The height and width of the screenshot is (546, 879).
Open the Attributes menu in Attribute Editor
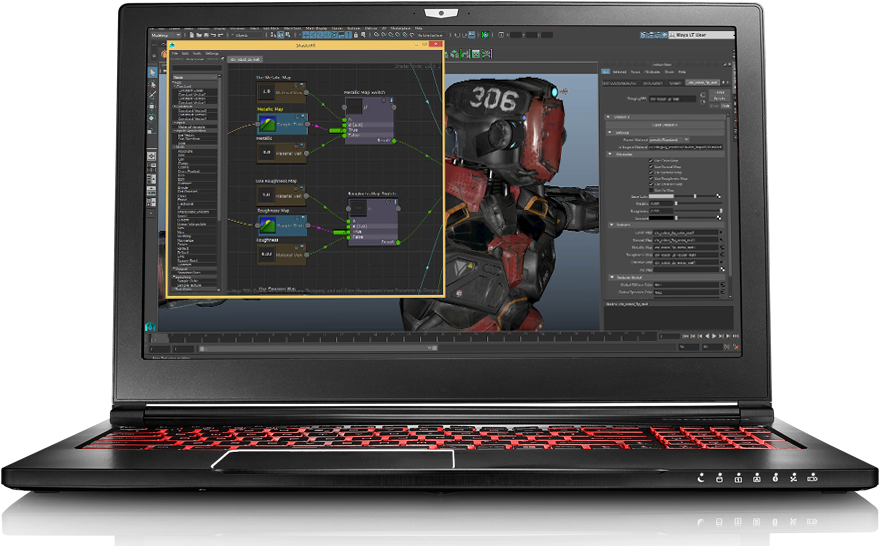point(652,72)
